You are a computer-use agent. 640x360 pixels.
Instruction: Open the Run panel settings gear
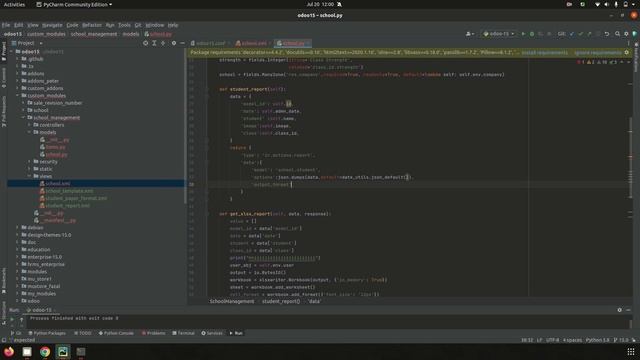tap(620, 310)
